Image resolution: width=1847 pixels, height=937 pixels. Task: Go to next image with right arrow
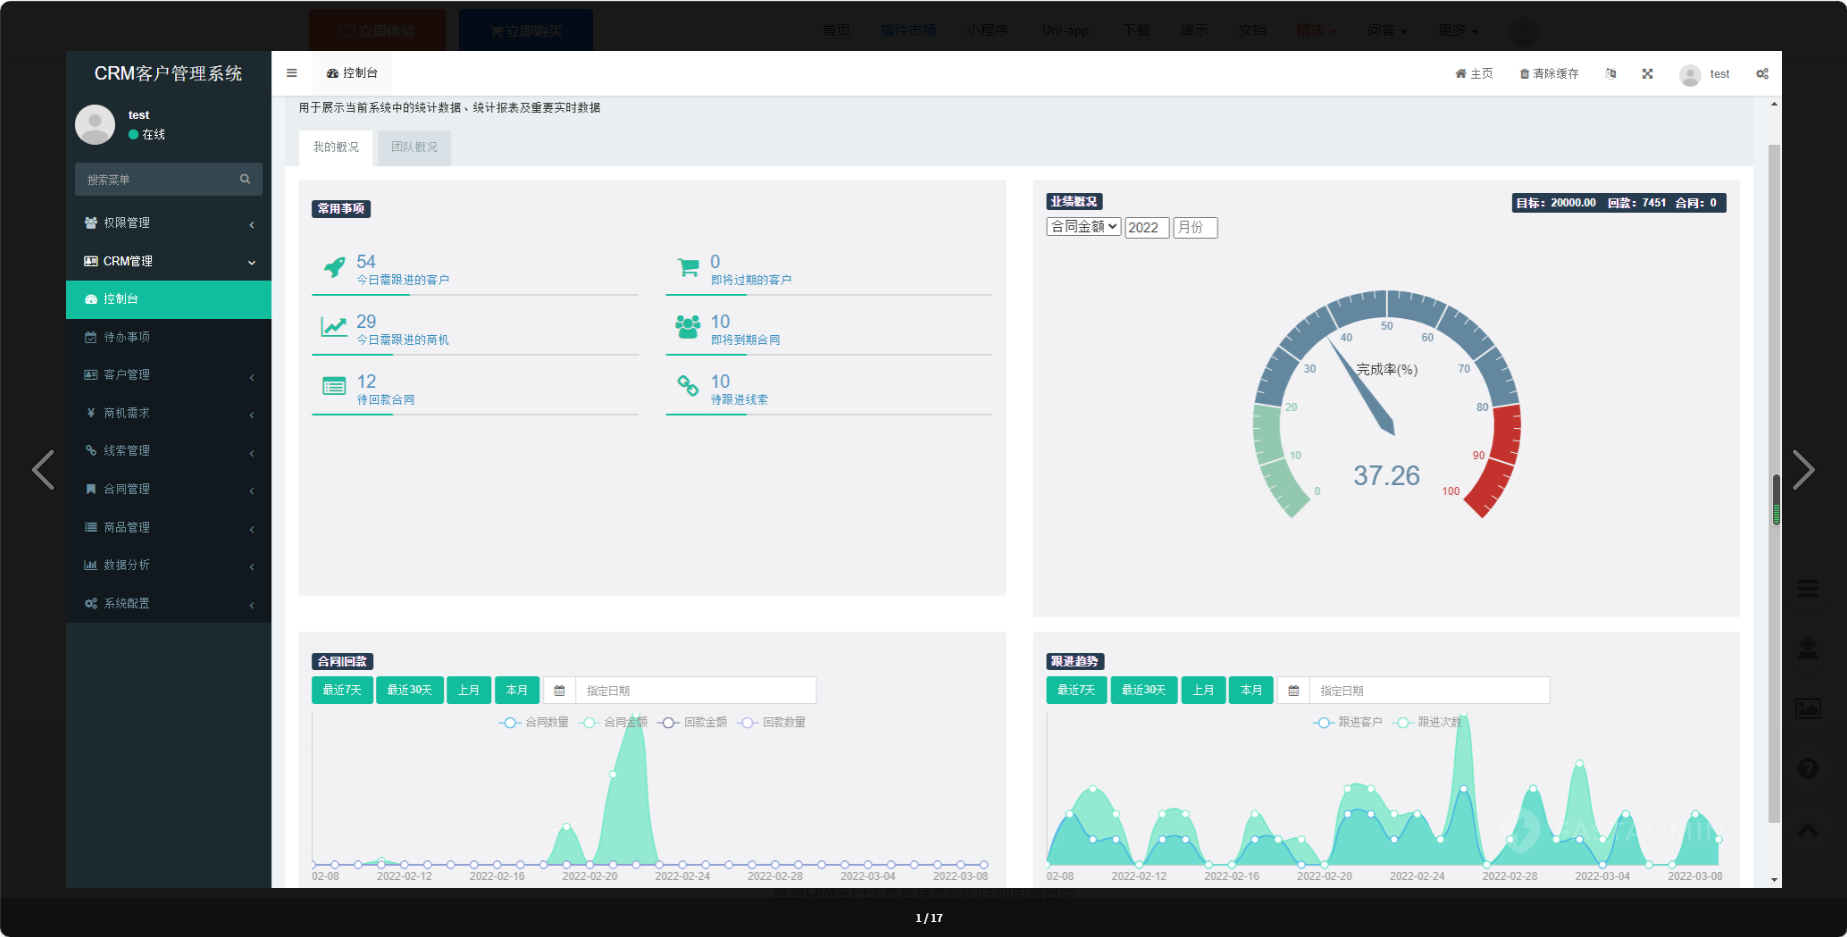coord(1802,470)
